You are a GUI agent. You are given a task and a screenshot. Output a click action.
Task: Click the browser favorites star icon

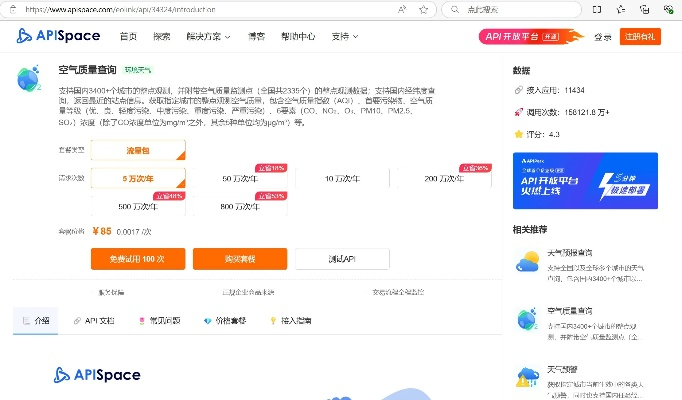[x=425, y=9]
